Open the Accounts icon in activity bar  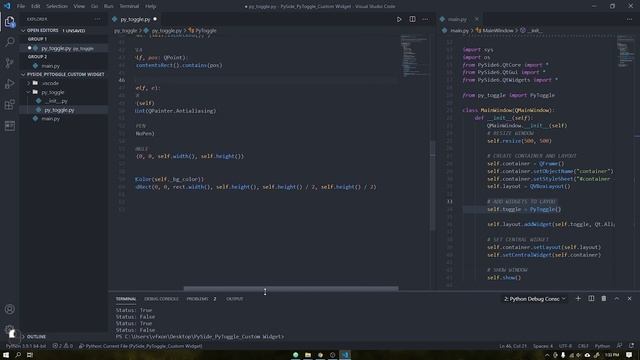10,309
